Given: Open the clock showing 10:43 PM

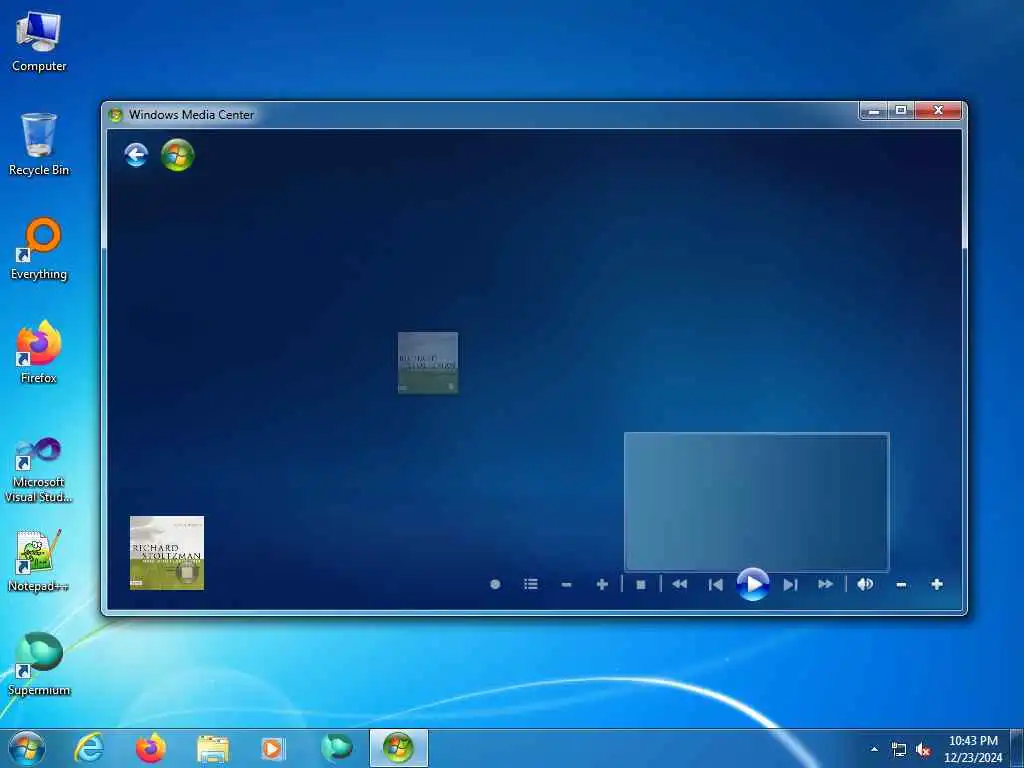Looking at the screenshot, I should (x=973, y=749).
